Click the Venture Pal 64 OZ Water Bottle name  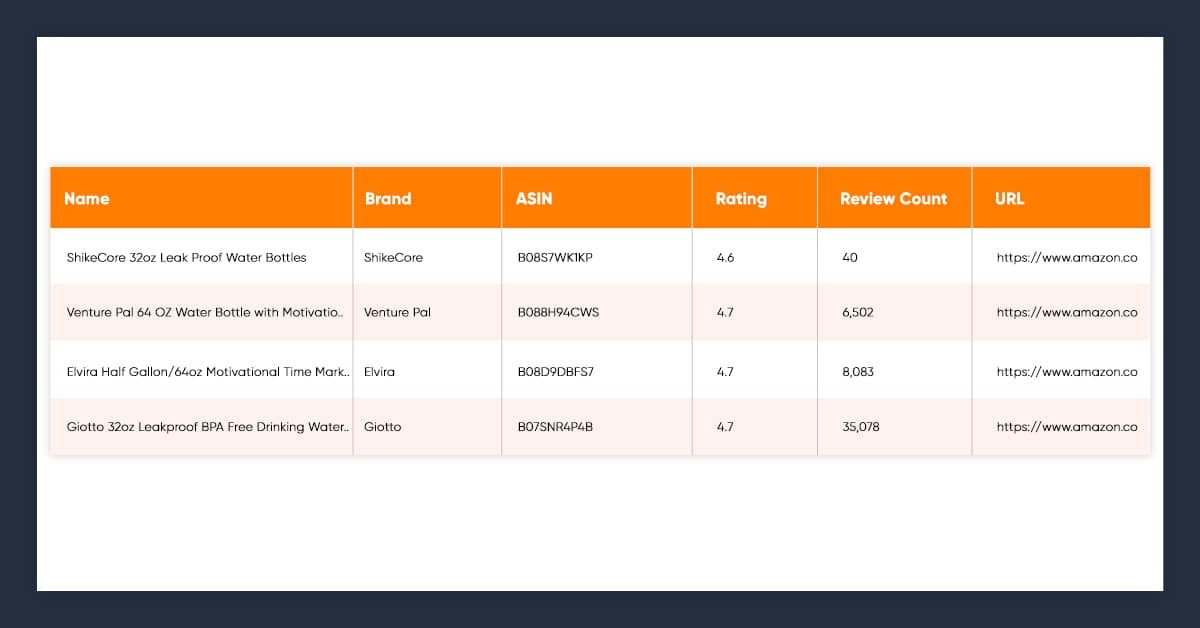[206, 312]
